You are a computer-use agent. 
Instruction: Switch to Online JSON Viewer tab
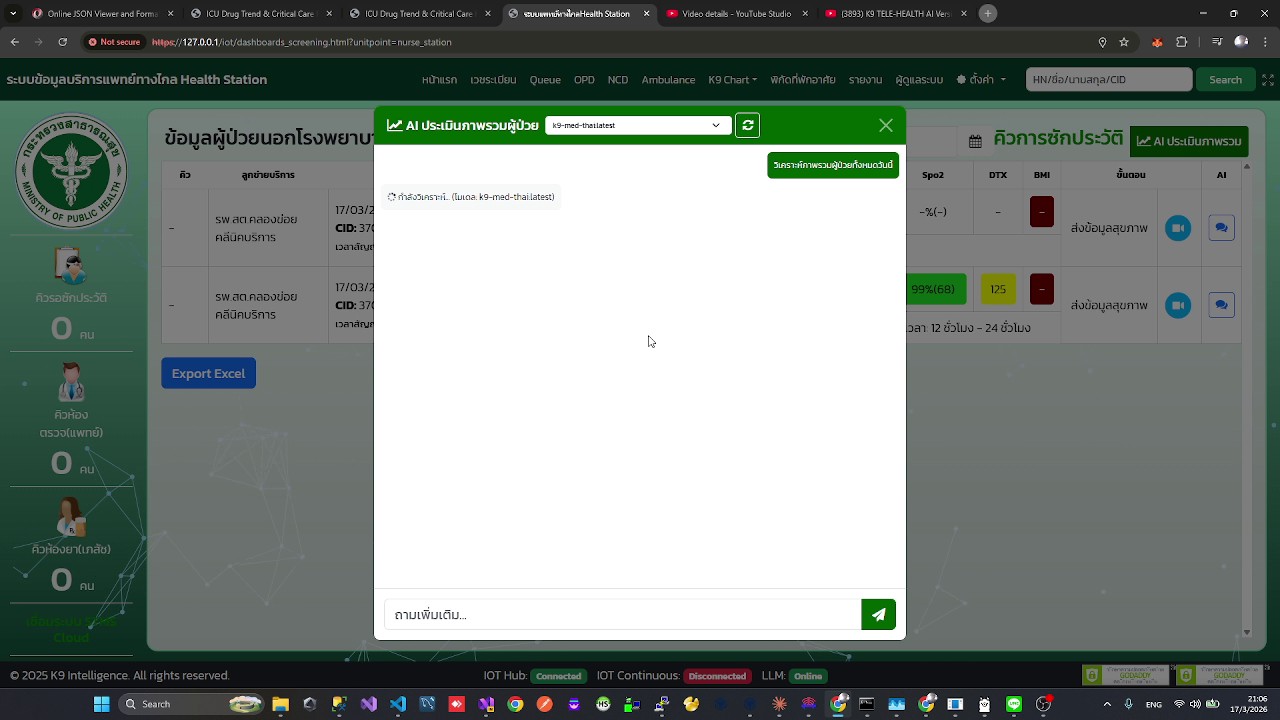[x=103, y=14]
